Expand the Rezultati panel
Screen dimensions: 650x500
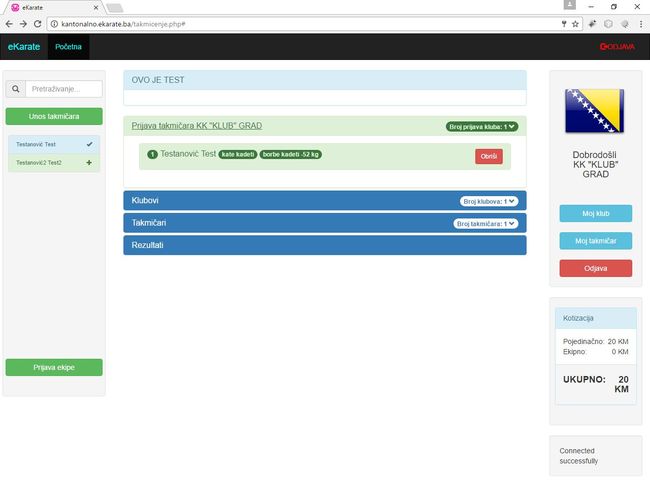point(324,245)
